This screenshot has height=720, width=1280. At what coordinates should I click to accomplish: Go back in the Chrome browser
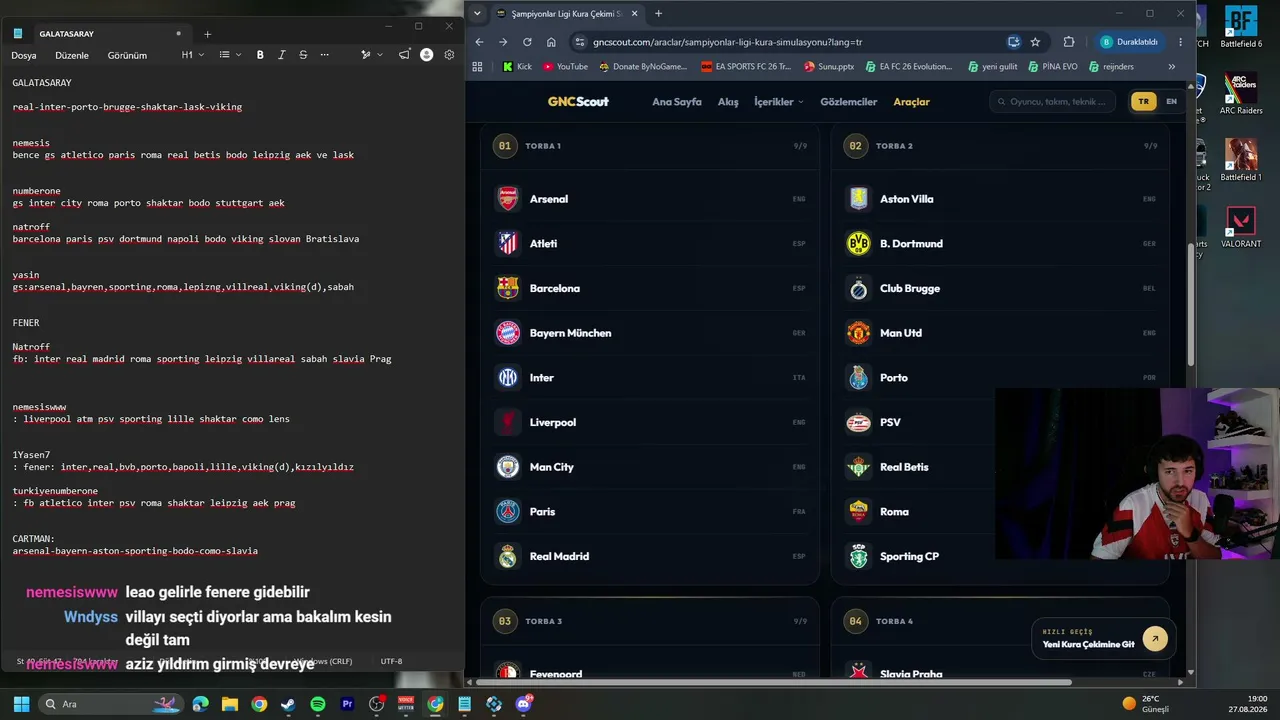tap(479, 42)
